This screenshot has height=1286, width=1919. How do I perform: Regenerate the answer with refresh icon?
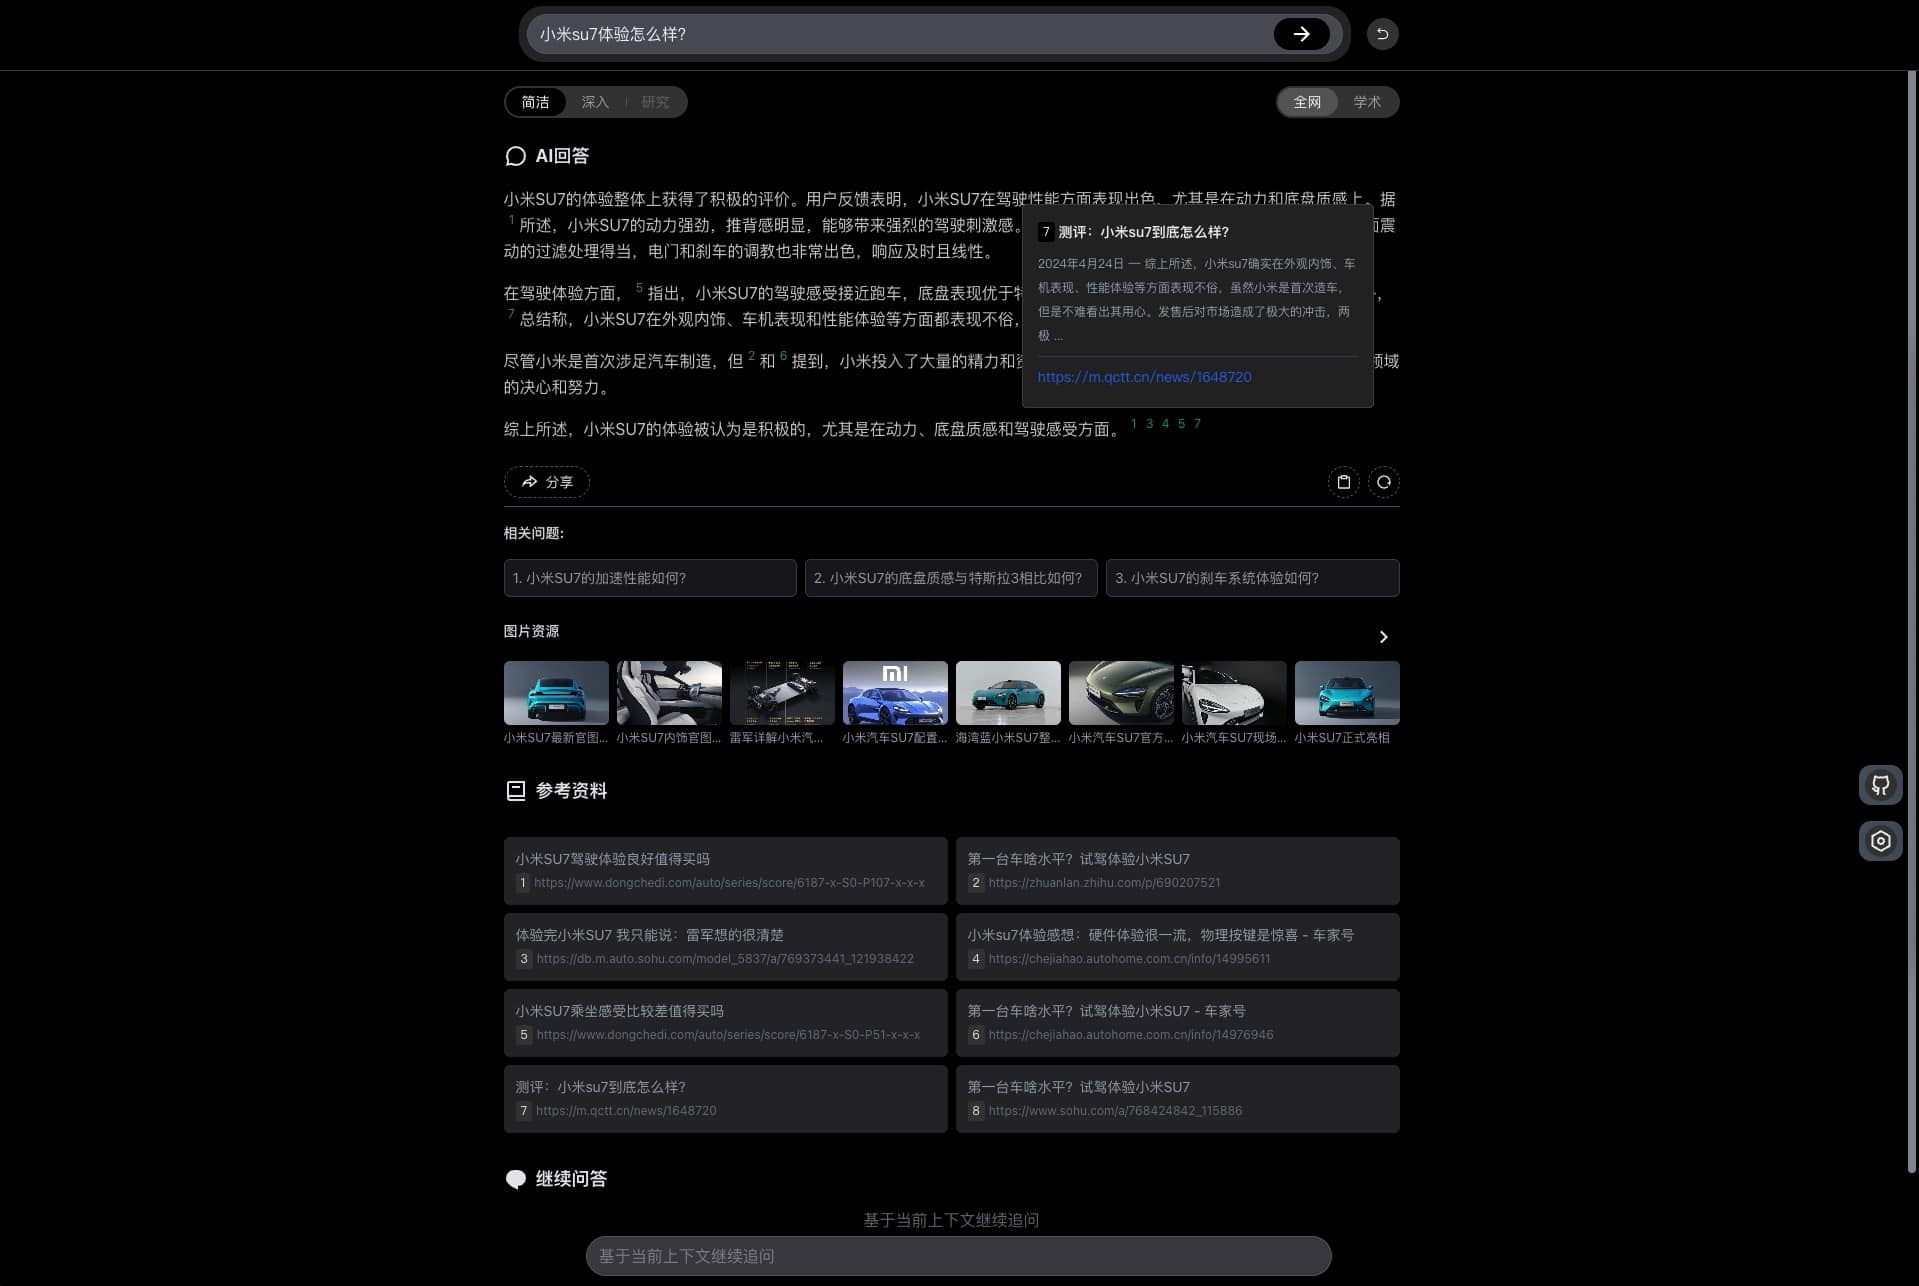tap(1383, 482)
